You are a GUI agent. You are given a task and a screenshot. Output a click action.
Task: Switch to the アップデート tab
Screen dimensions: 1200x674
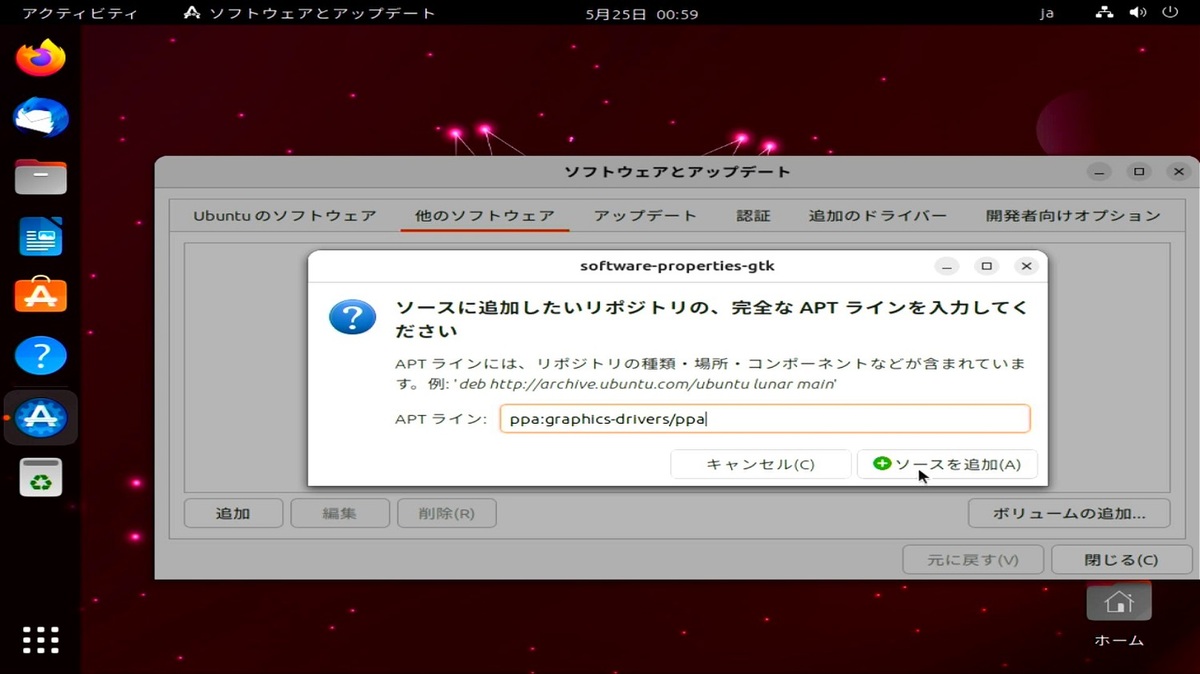point(645,215)
